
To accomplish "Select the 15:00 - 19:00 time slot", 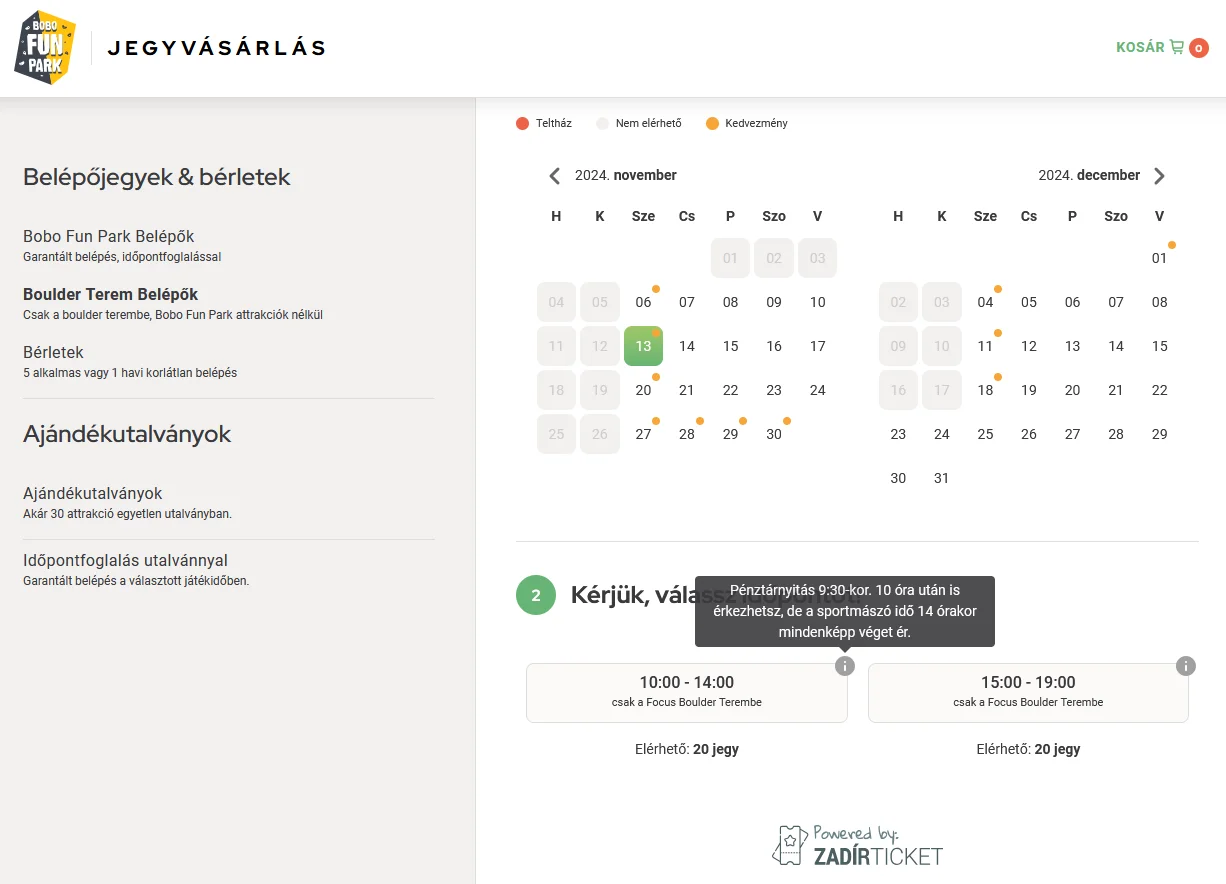I will (1028, 692).
